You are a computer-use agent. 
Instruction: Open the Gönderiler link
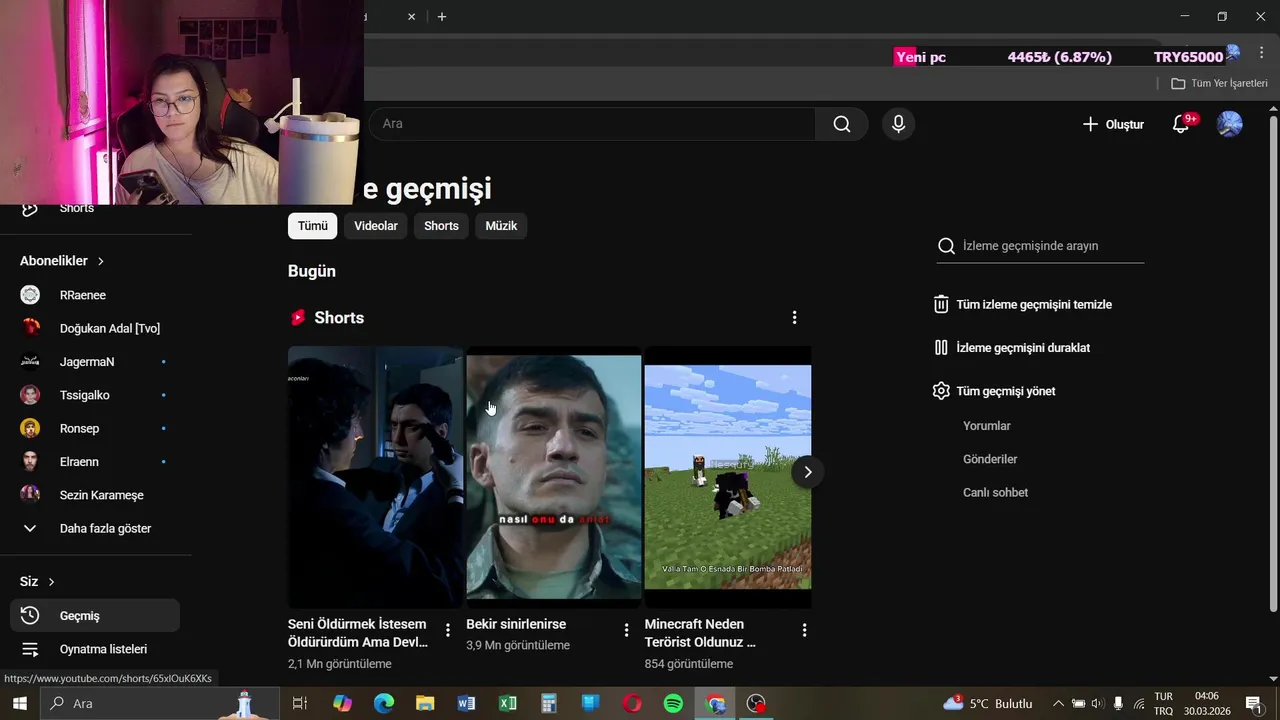tap(990, 459)
